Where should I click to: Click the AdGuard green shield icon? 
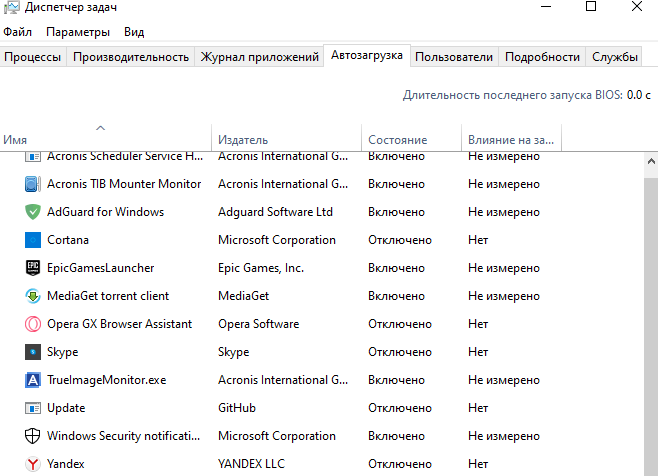coord(33,212)
